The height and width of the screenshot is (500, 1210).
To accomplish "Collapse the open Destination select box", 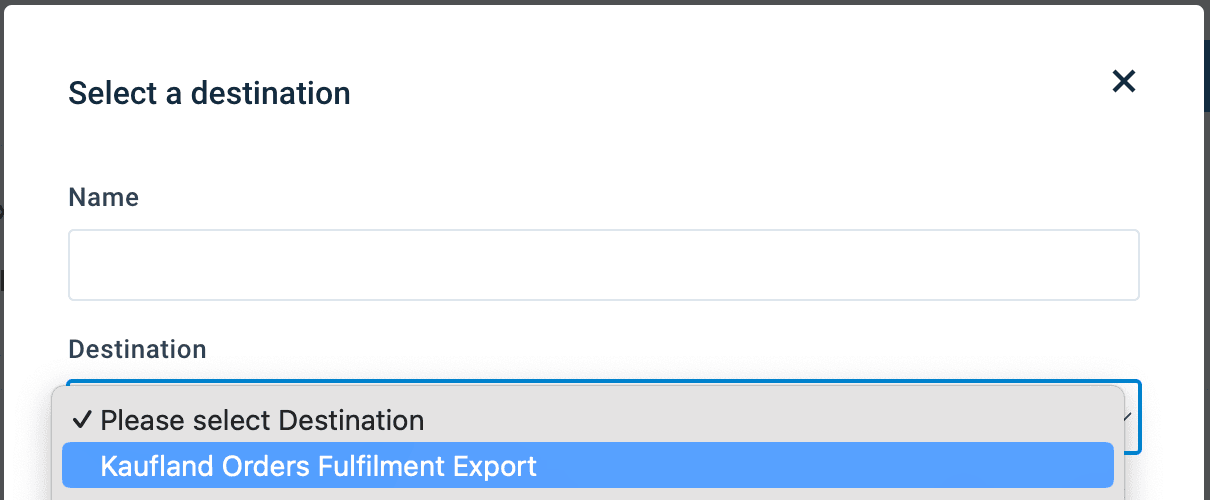I will 1131,417.
